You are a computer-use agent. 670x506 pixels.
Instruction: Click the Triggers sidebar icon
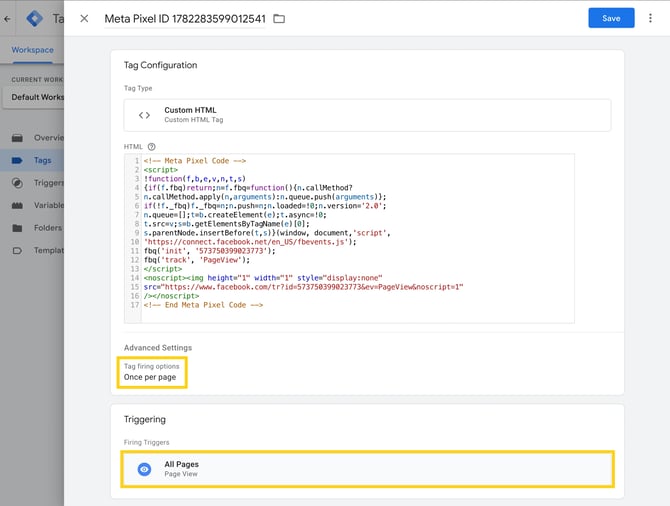click(x=17, y=183)
